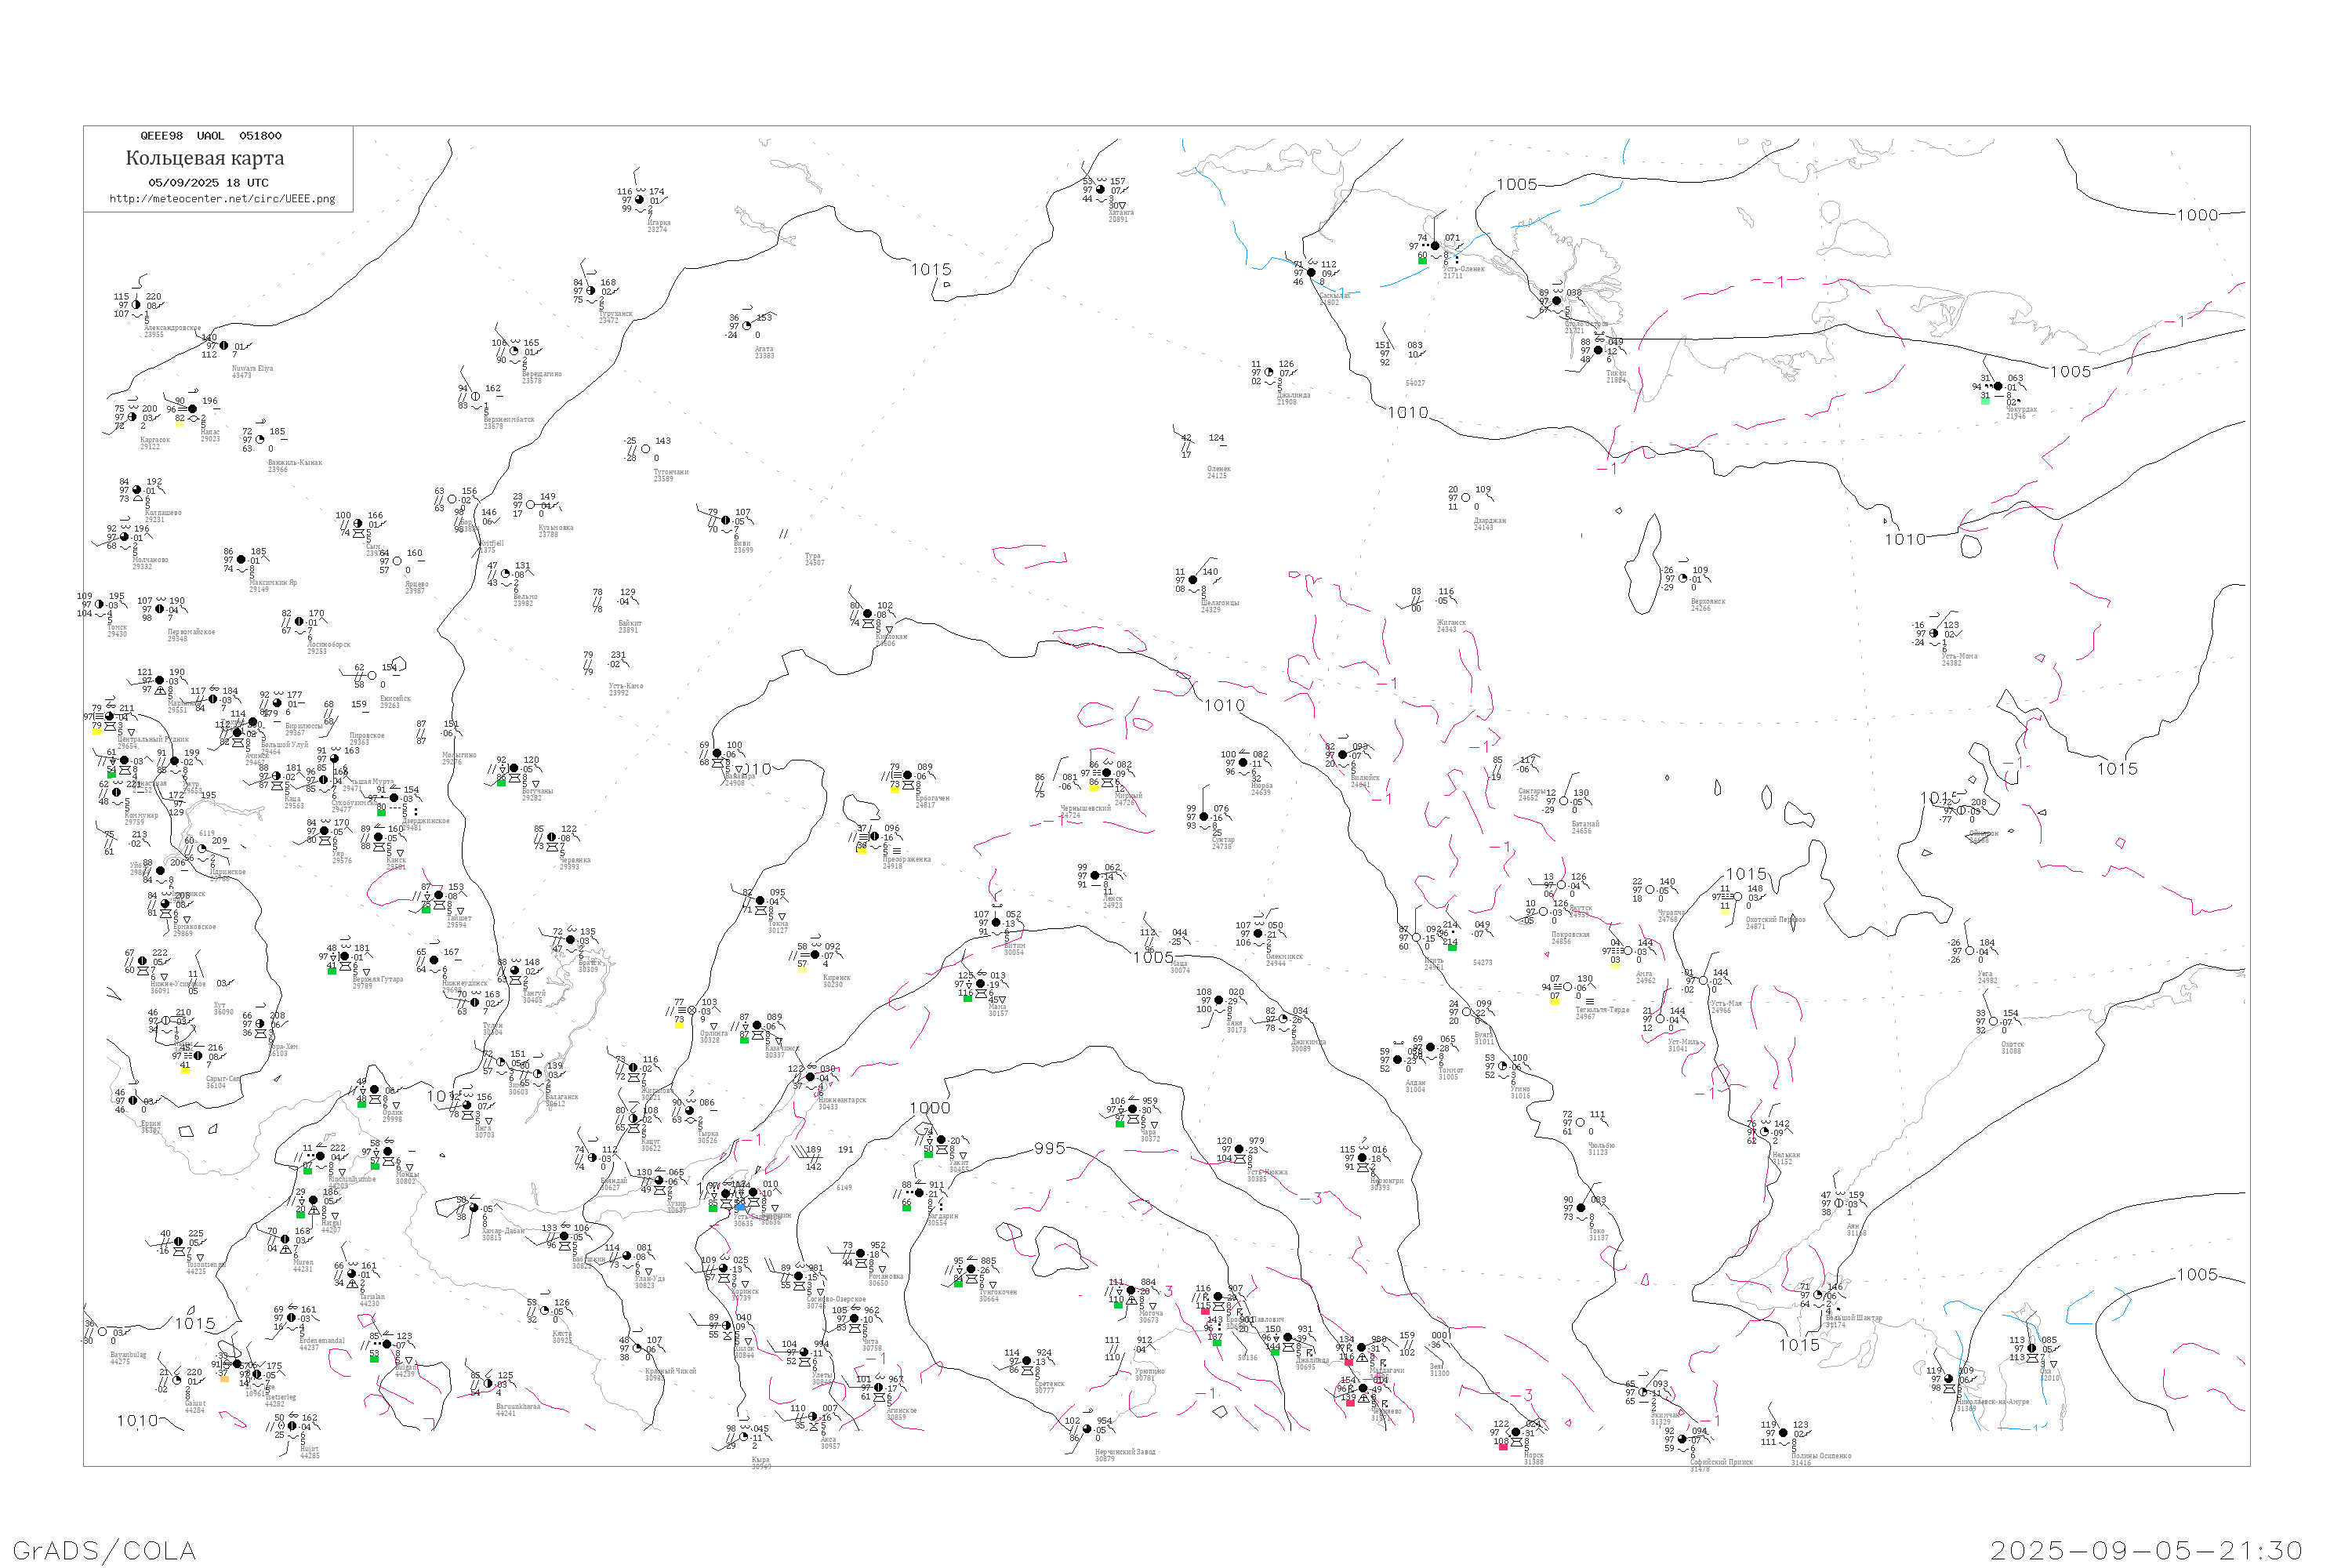Click the red square near Ерофей Павлович

tap(1205, 1311)
